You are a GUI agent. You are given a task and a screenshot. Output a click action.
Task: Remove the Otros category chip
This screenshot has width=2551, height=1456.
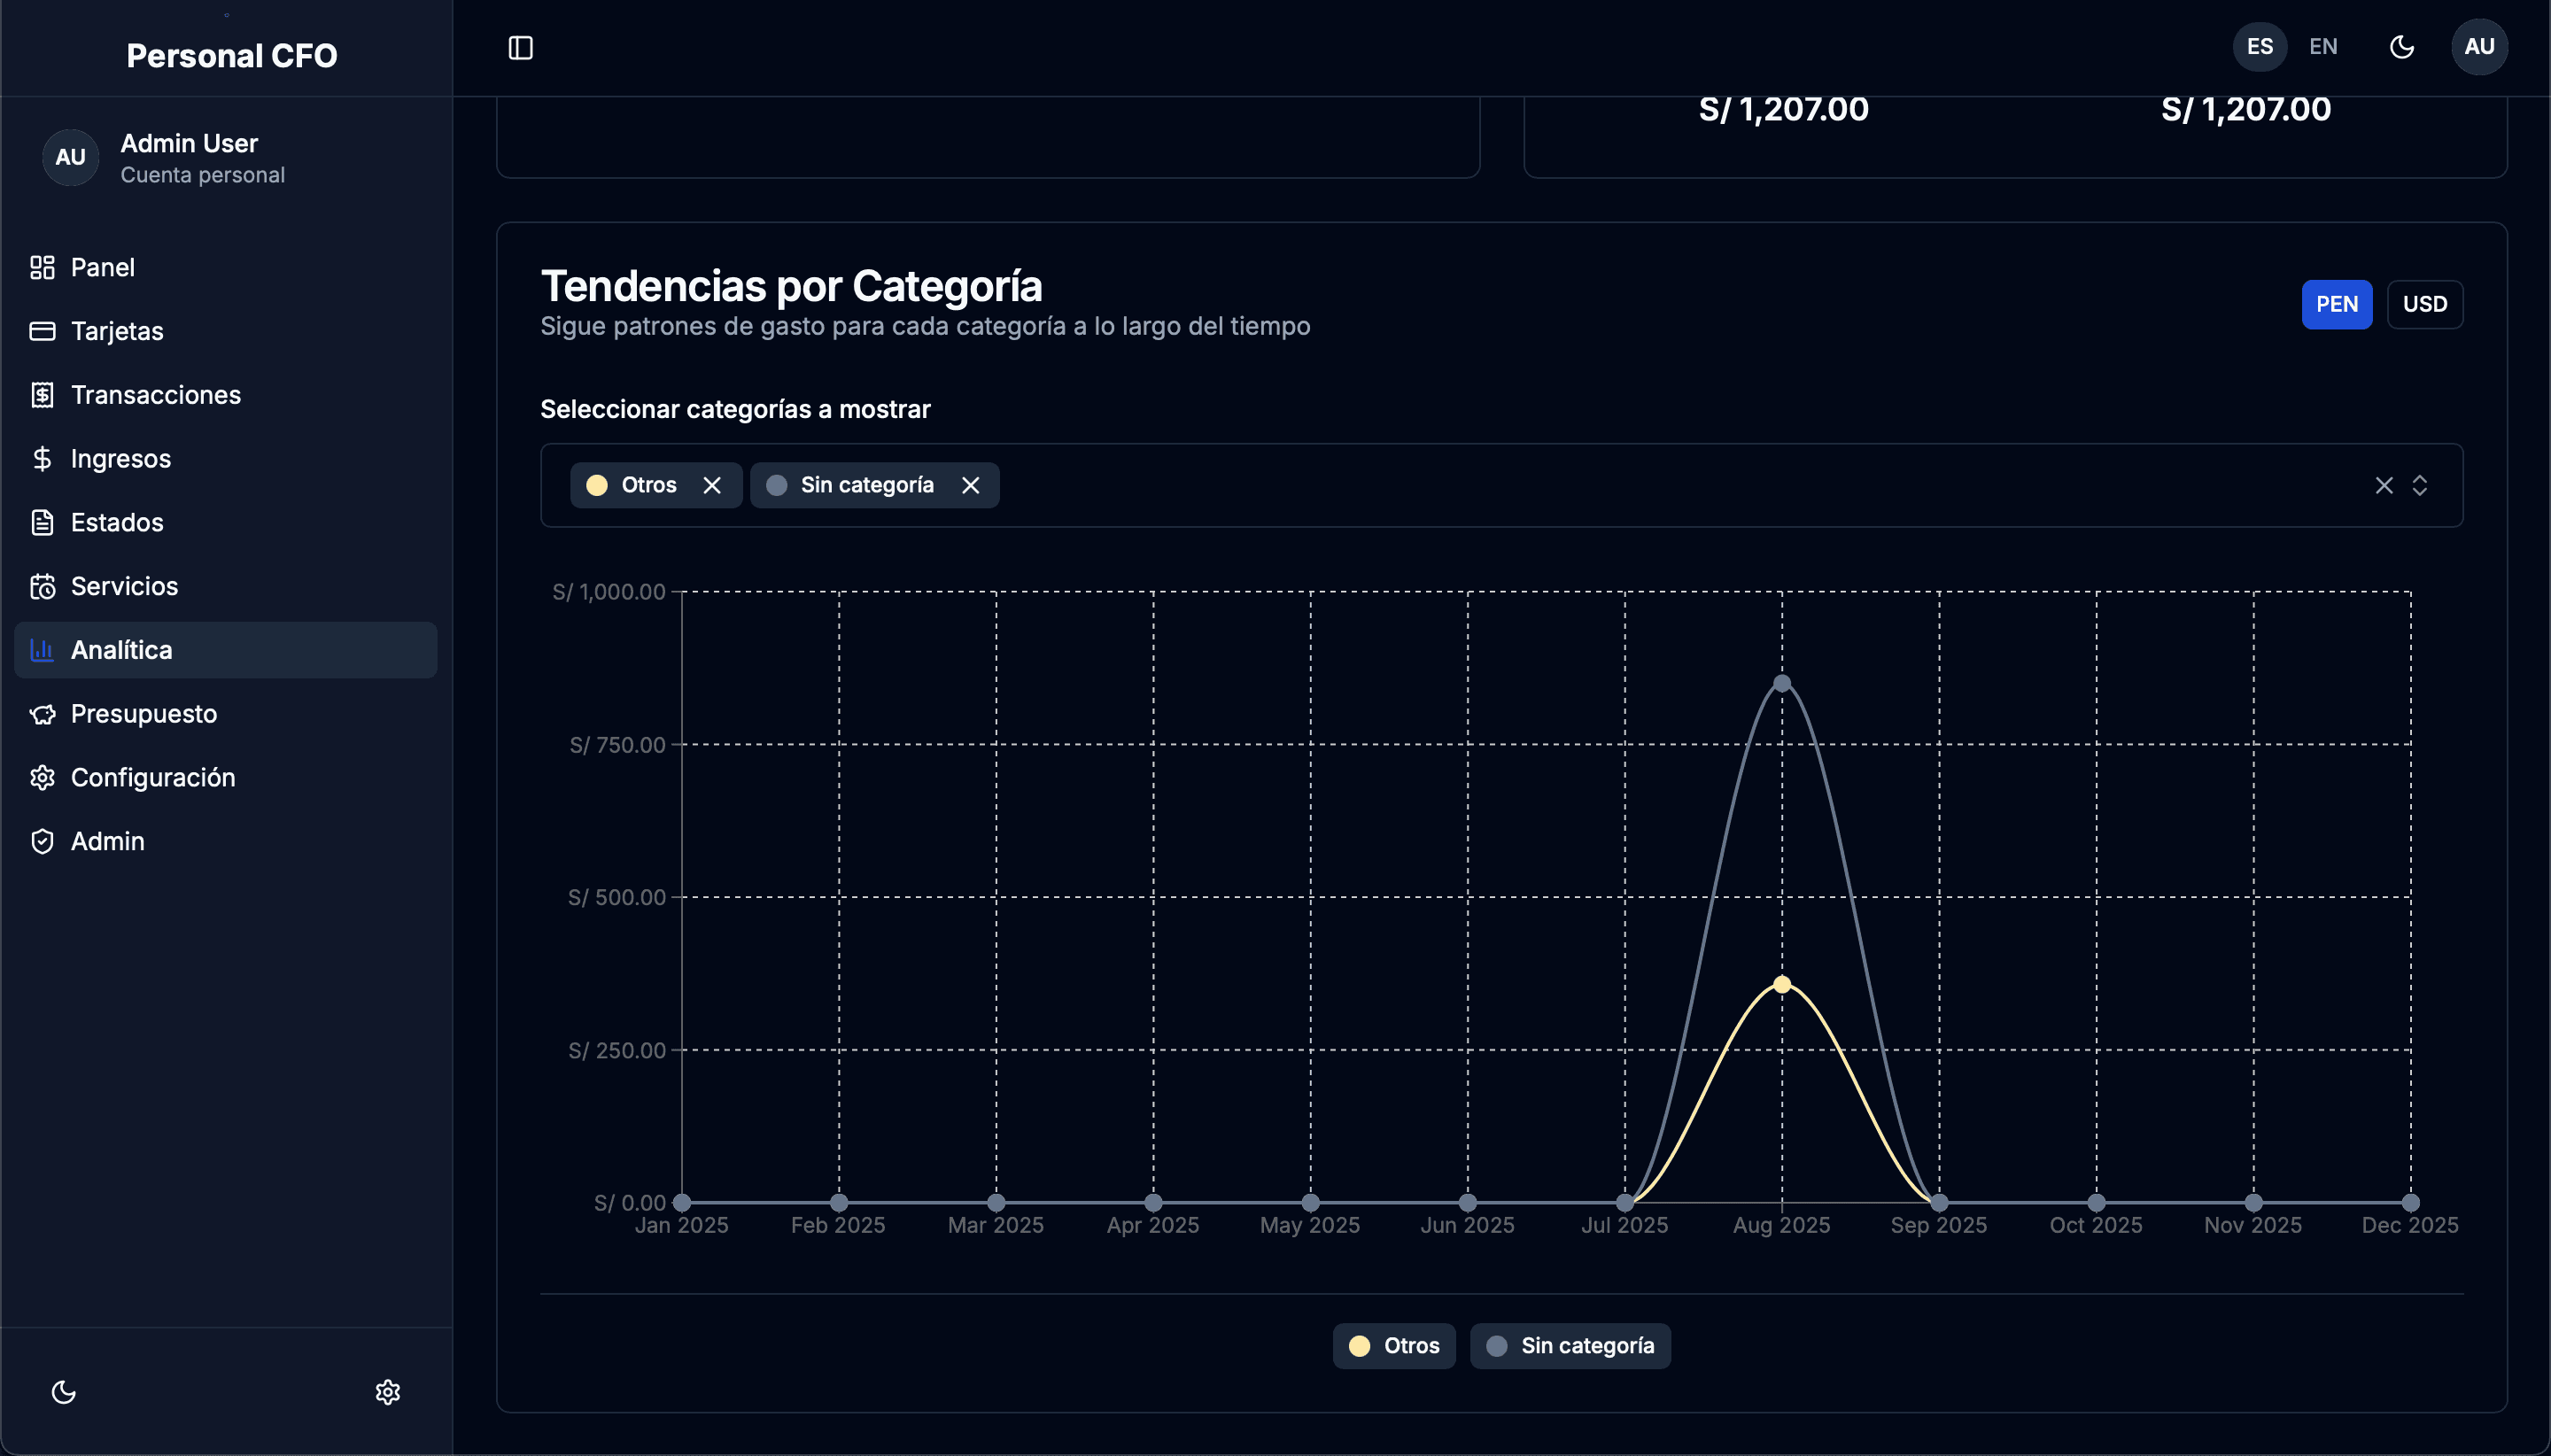click(712, 485)
